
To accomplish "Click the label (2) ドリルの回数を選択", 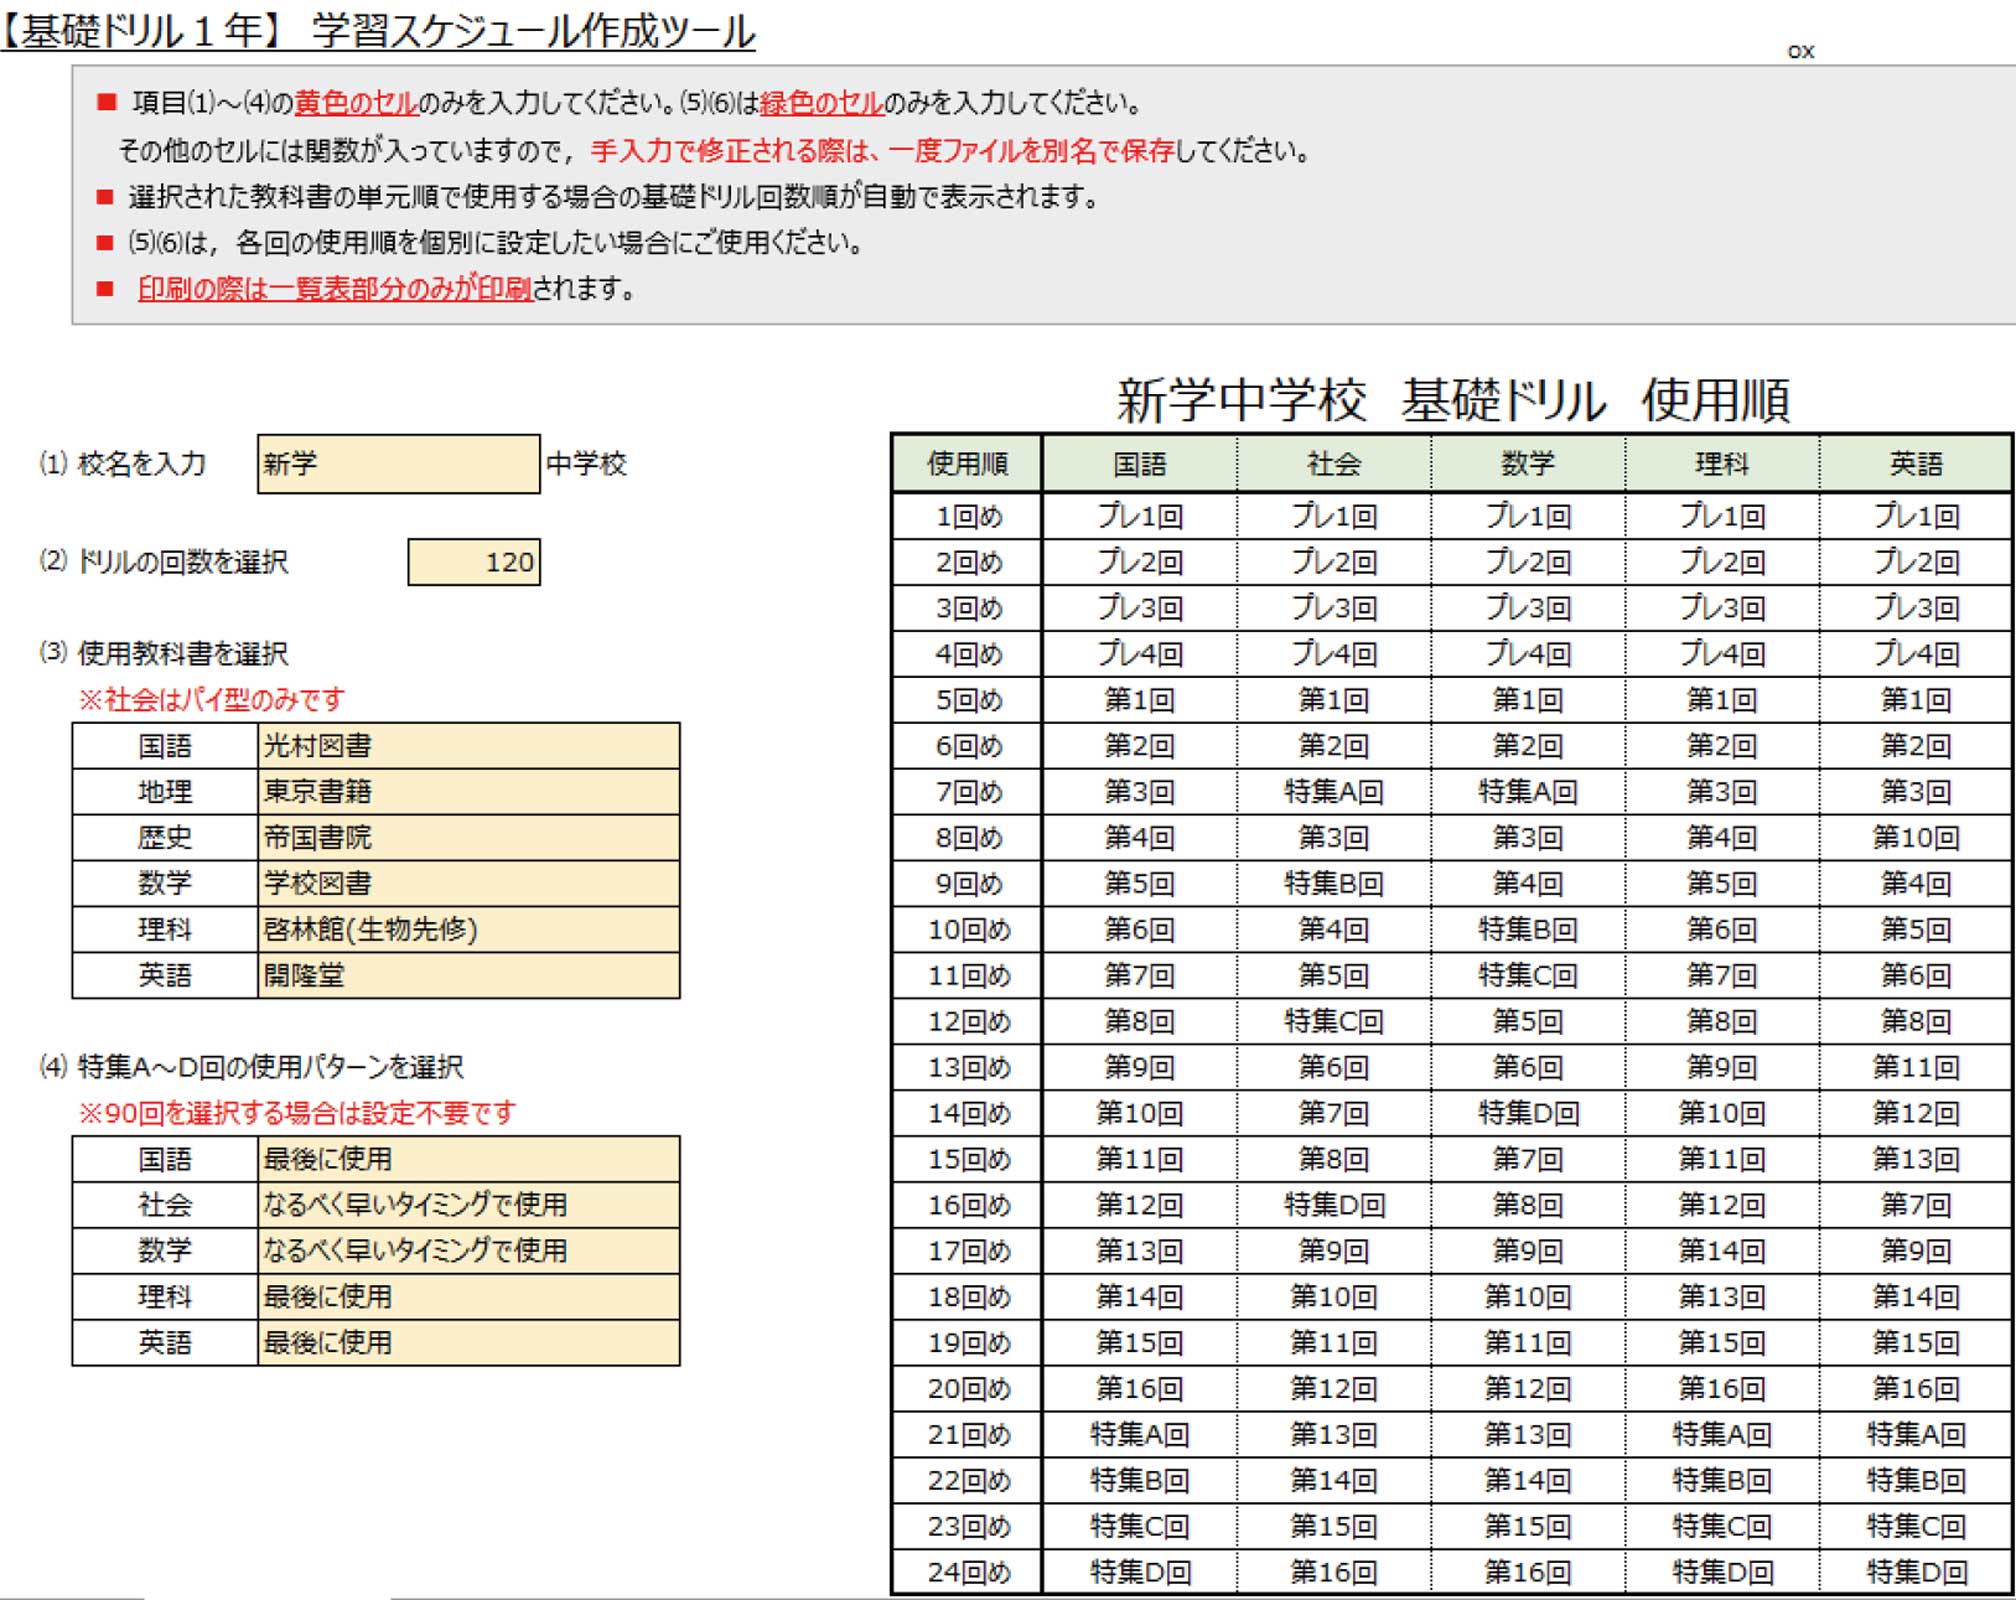I will [x=164, y=562].
